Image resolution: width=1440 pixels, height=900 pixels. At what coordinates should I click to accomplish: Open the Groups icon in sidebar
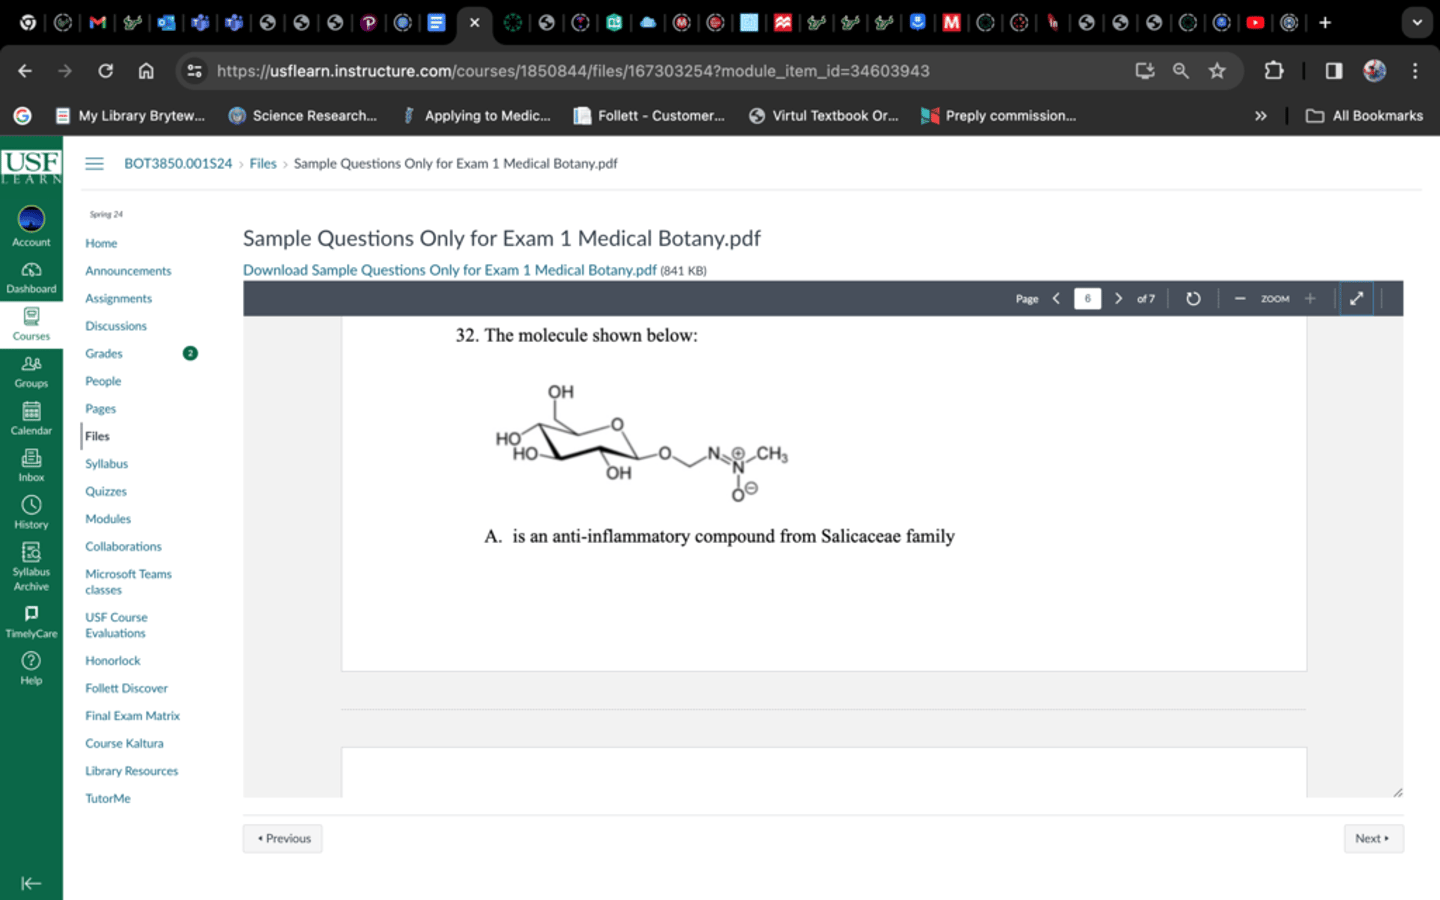(31, 371)
